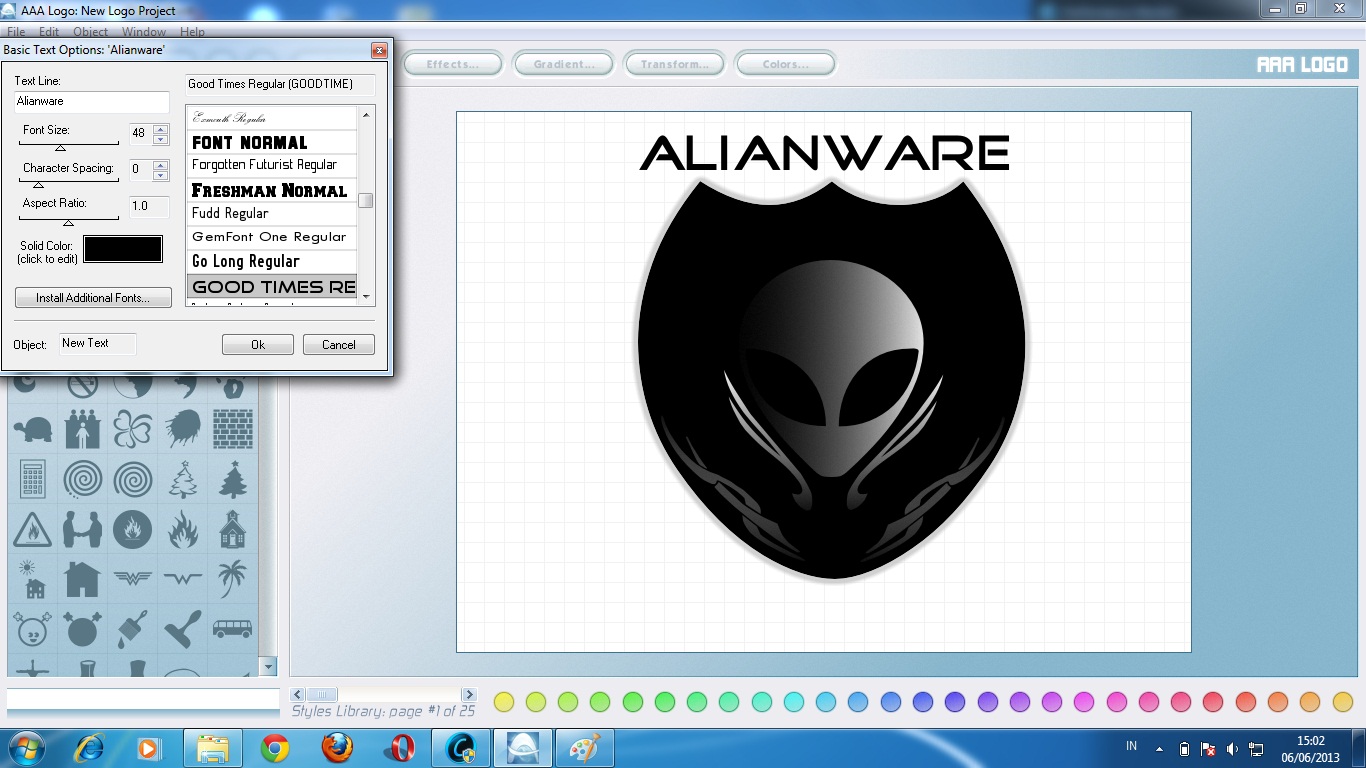Apply the bright yellow style circle

[504, 702]
